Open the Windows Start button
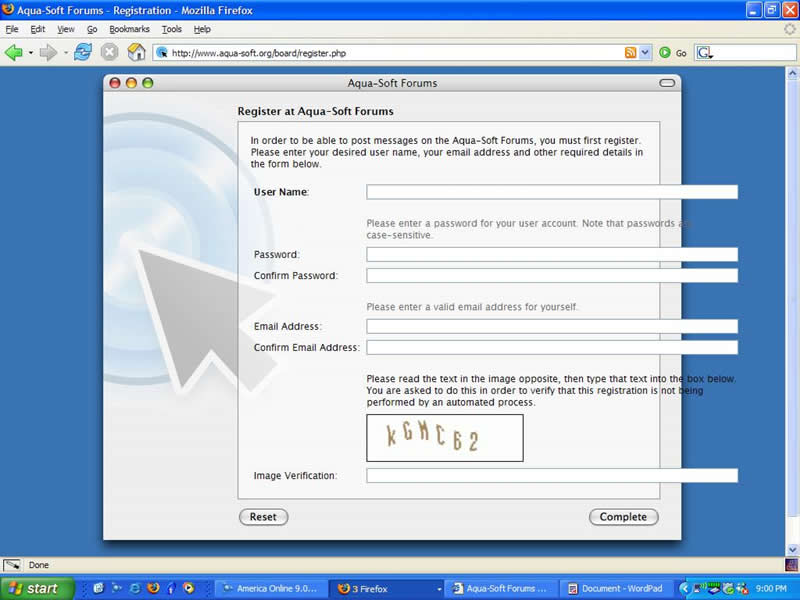 click(x=37, y=588)
